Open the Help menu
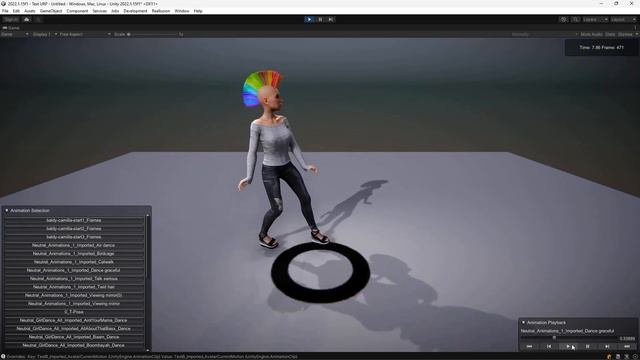The width and height of the screenshot is (640, 360). point(198,11)
